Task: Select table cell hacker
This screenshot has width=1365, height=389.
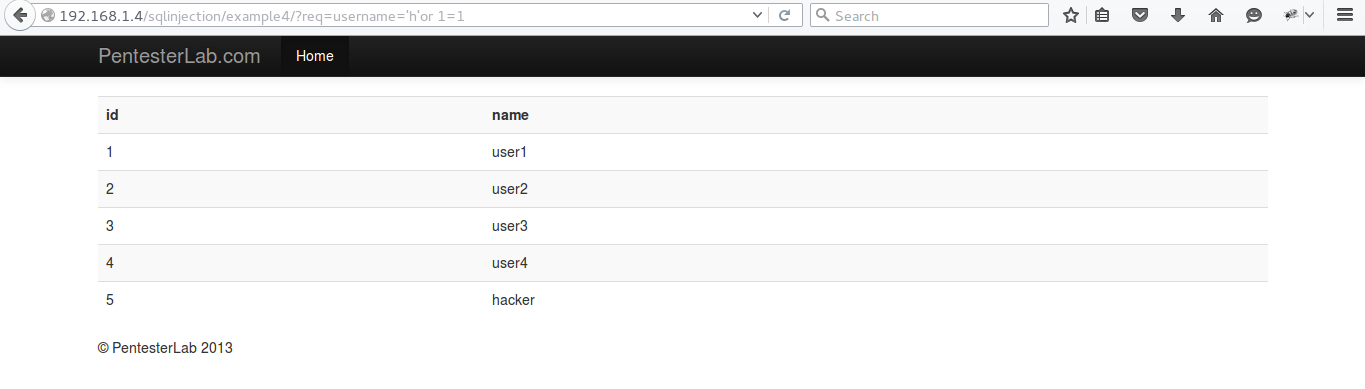Action: pyautogui.click(x=513, y=300)
